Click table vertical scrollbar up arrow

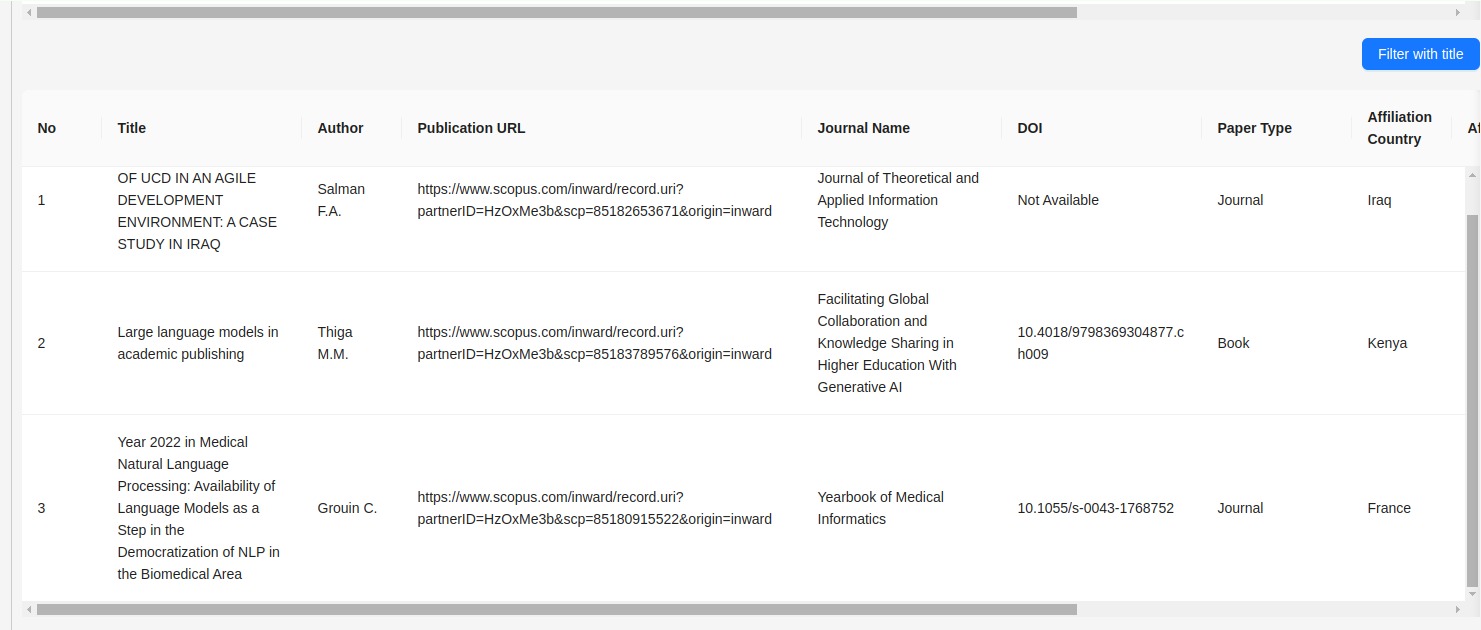1471,175
